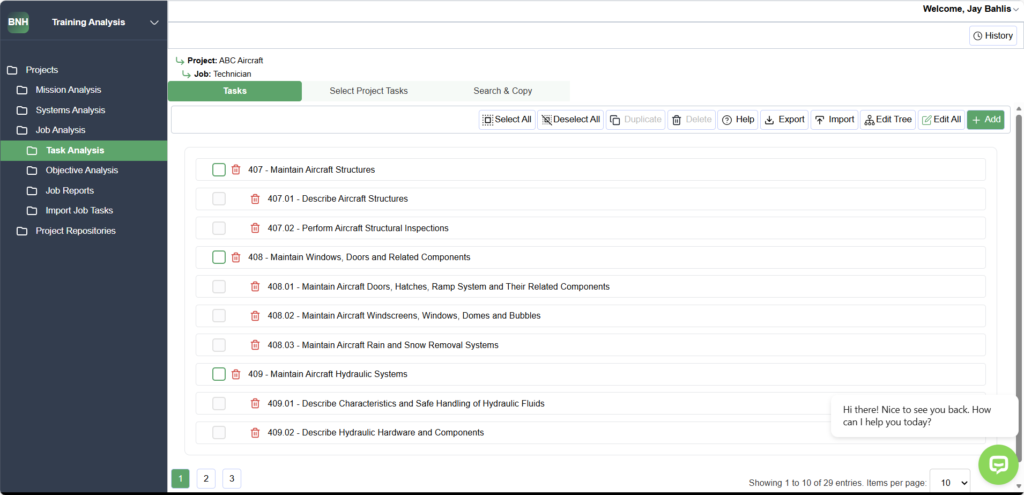The image size is (1024, 495).
Task: Open the Search & Copy tab
Action: [502, 91]
